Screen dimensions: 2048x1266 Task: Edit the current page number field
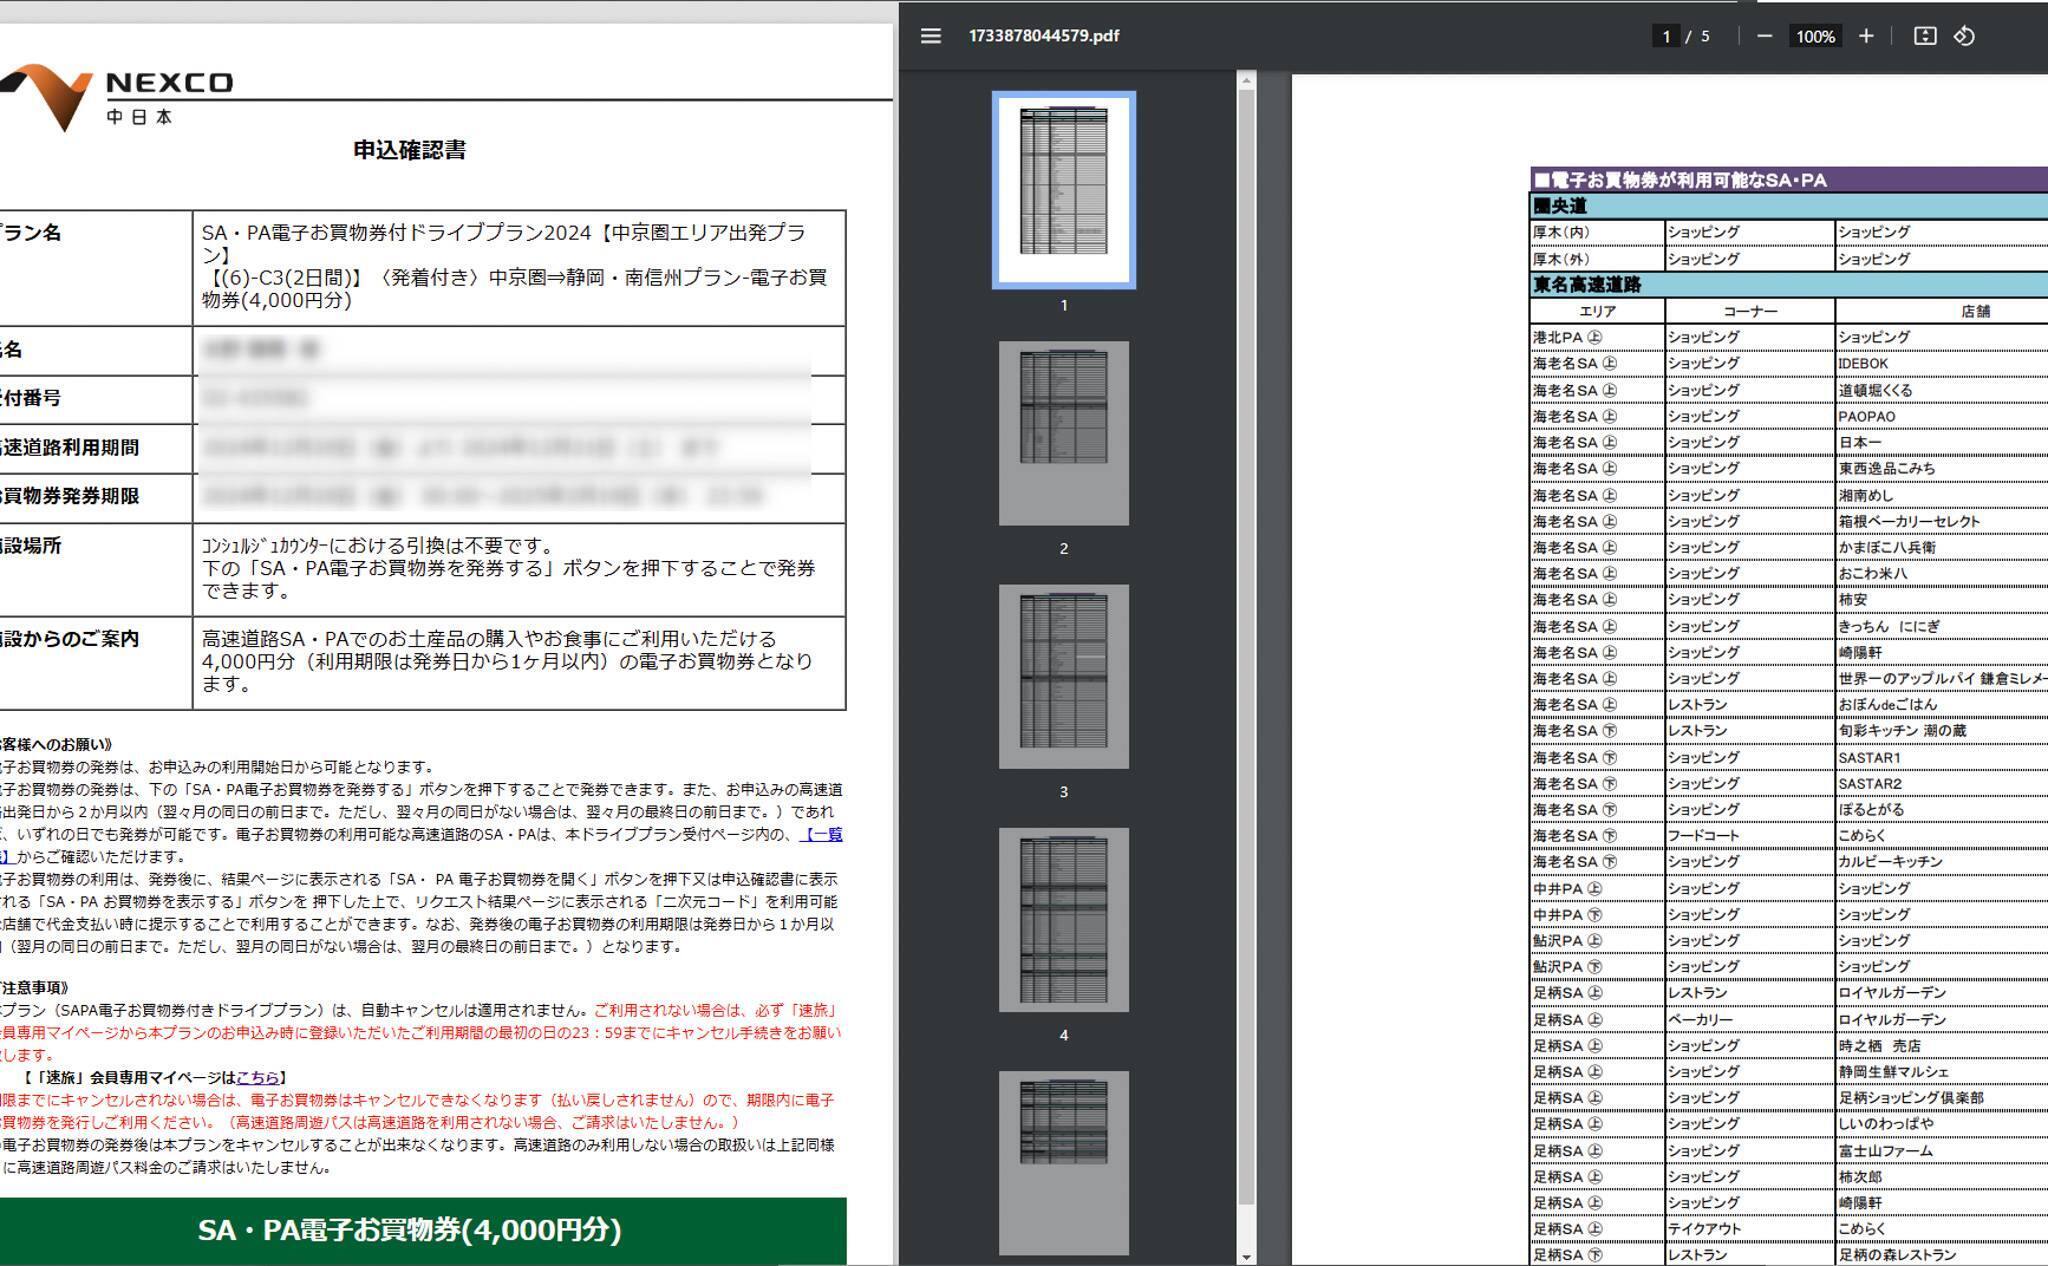1666,36
